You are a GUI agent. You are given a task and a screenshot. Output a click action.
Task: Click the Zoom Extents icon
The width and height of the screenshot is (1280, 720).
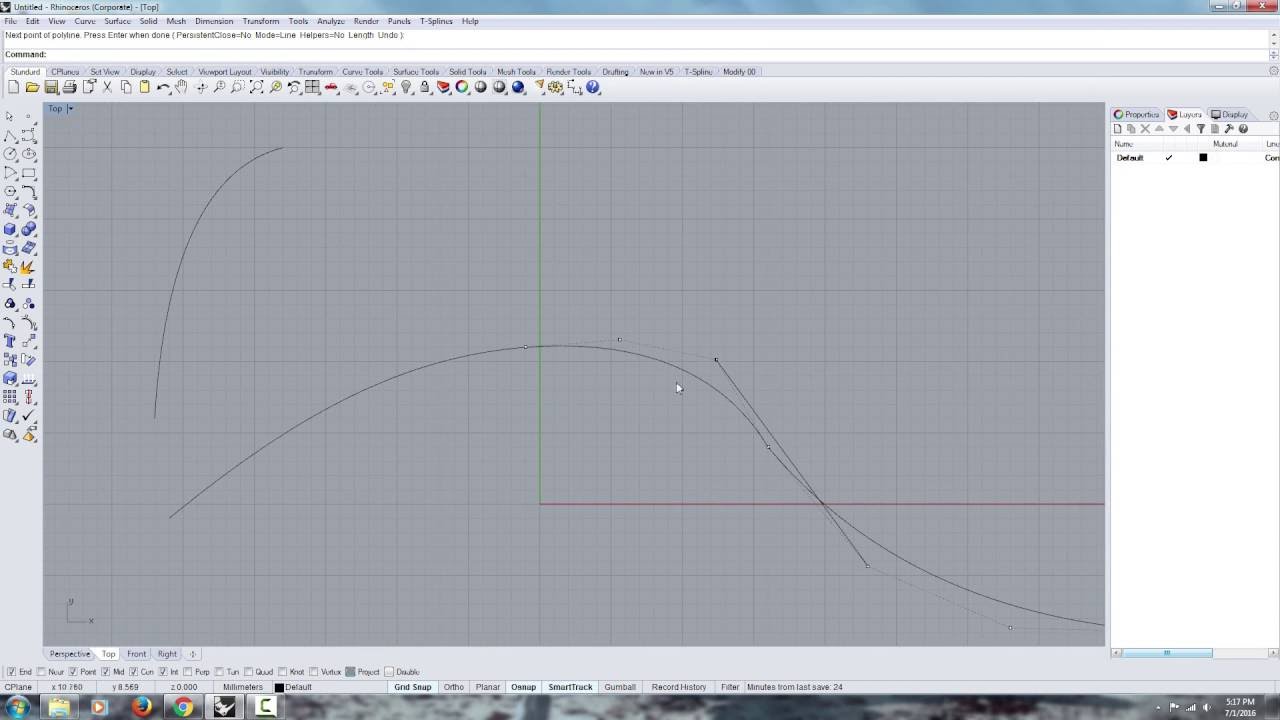click(x=256, y=88)
